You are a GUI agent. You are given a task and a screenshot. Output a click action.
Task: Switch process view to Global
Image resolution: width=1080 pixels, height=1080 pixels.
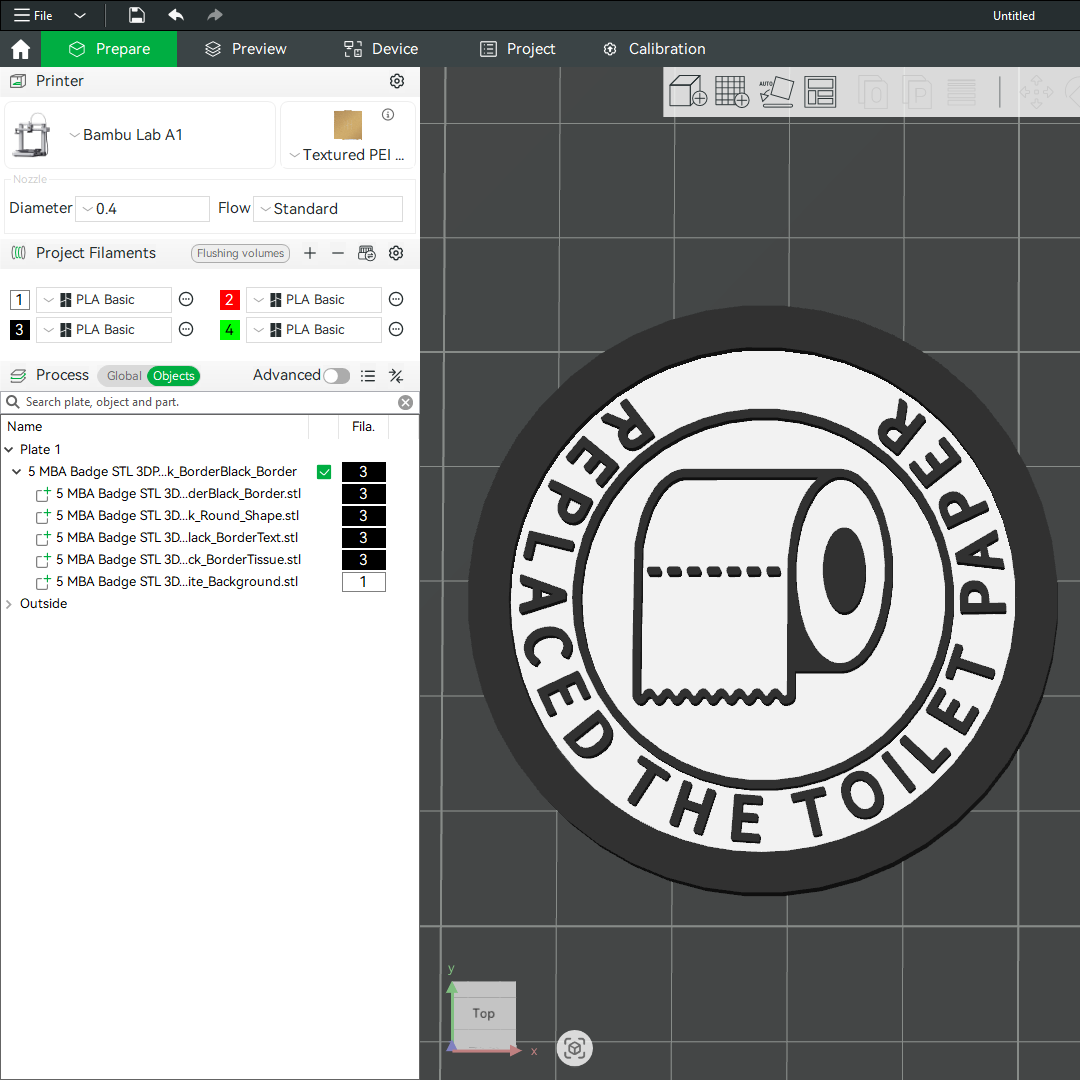coord(124,376)
